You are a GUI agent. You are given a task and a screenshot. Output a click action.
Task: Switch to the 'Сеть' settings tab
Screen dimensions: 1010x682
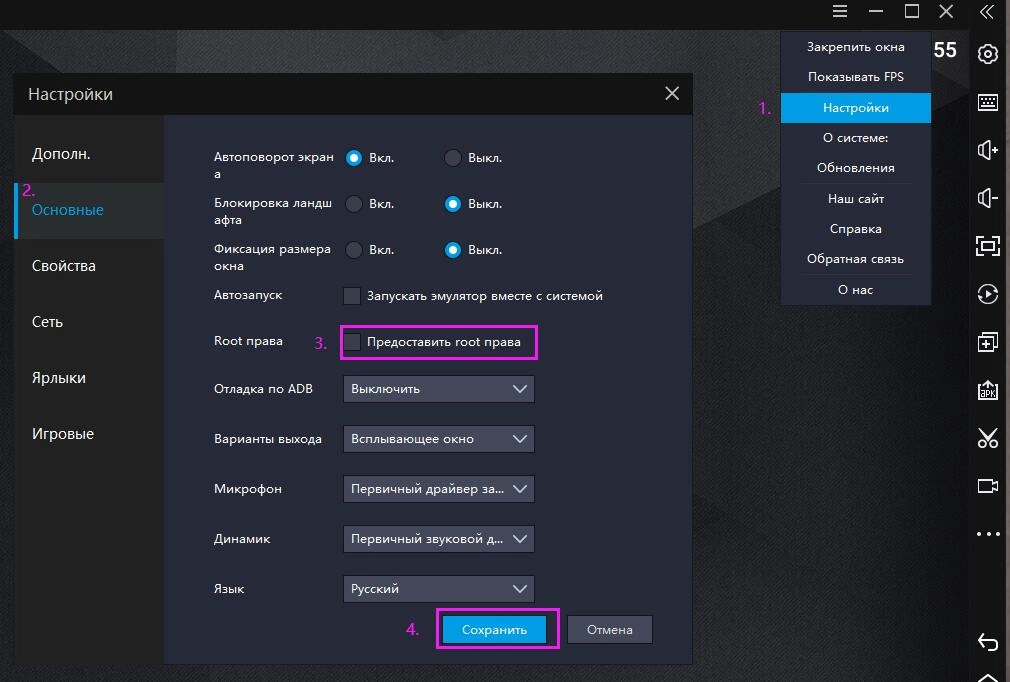pyautogui.click(x=47, y=322)
